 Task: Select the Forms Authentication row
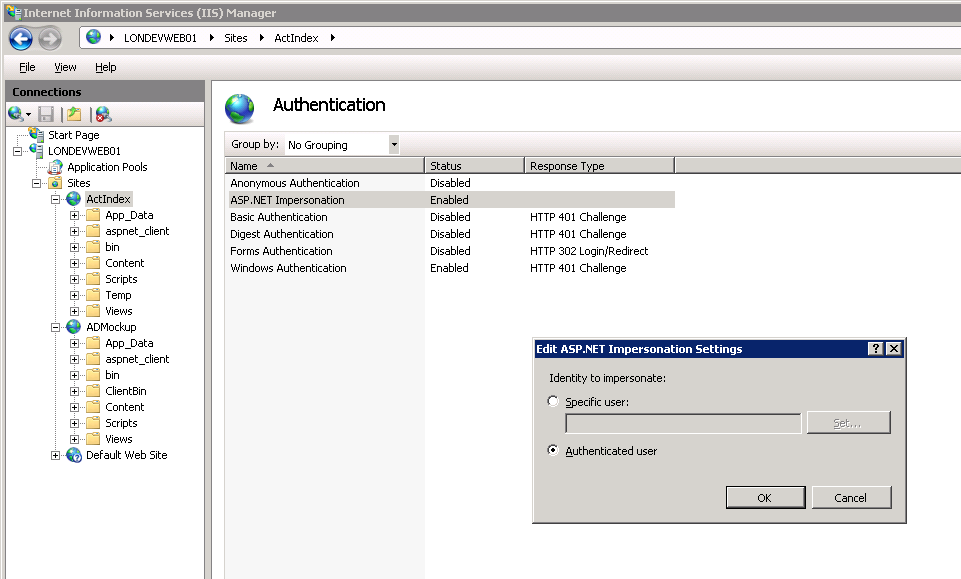pos(450,251)
